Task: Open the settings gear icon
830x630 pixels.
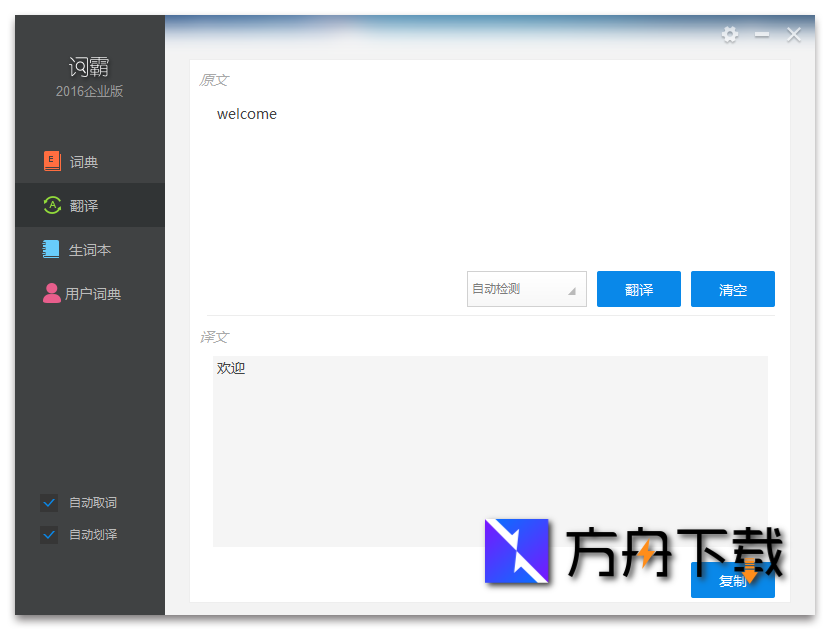Action: click(730, 35)
